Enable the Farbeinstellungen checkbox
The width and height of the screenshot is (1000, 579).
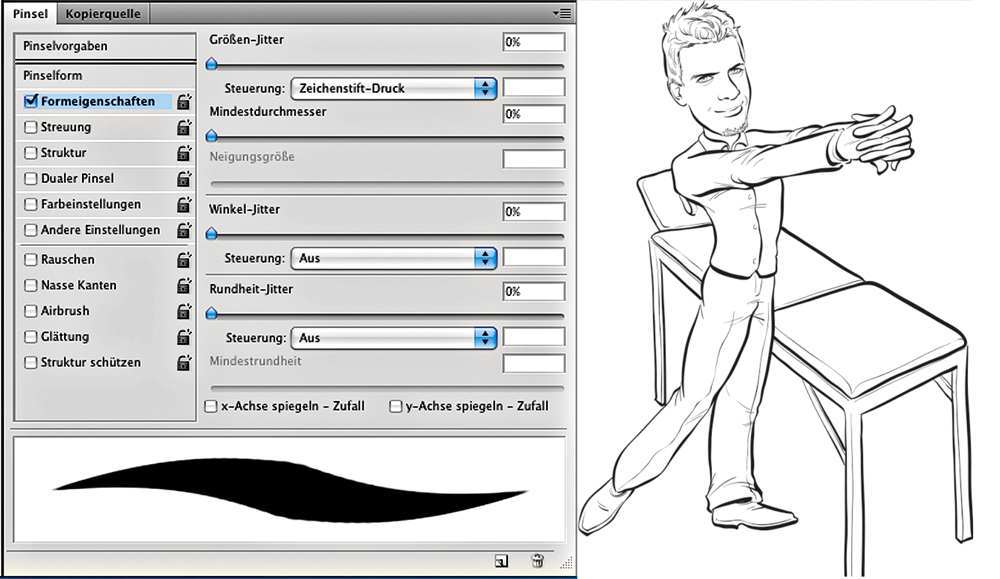pyautogui.click(x=31, y=204)
